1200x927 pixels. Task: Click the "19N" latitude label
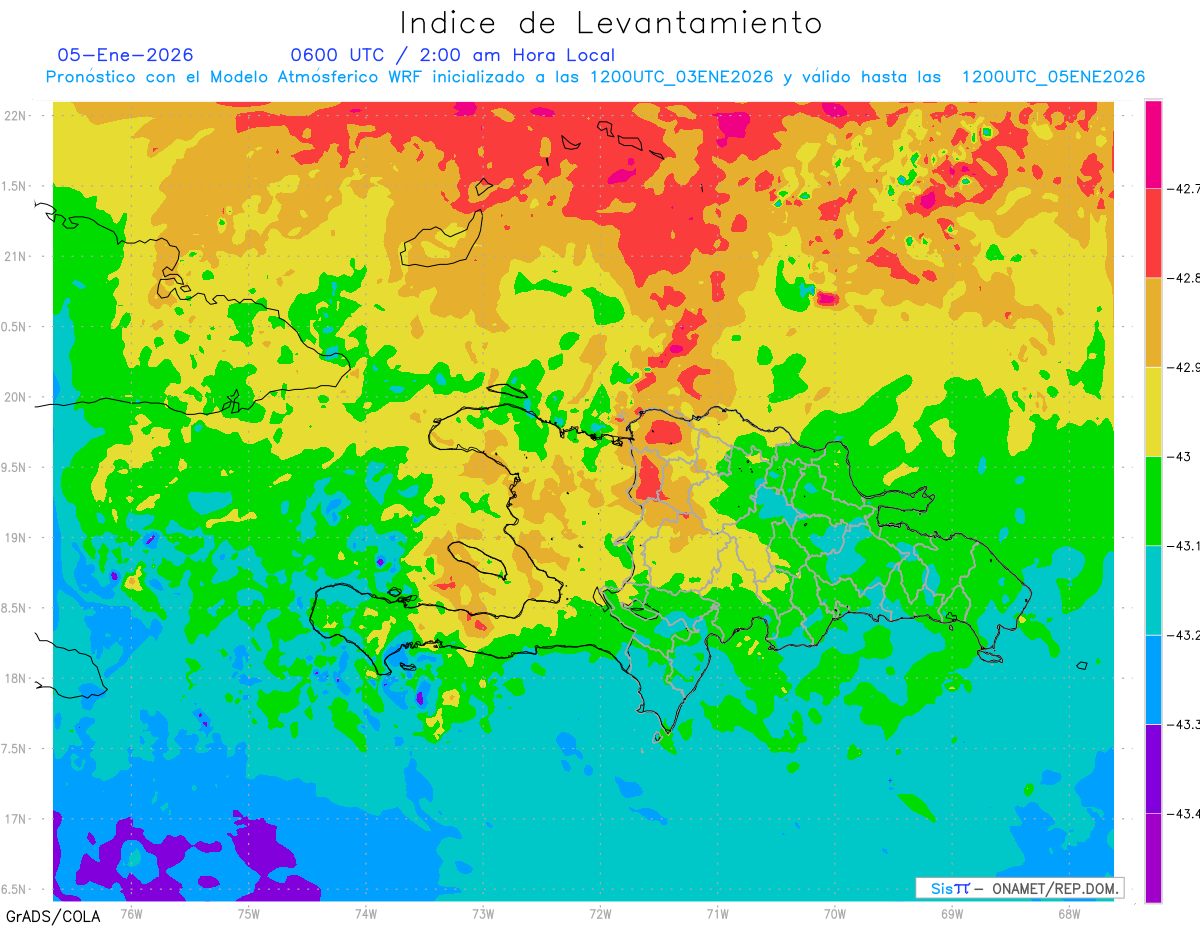(16, 538)
